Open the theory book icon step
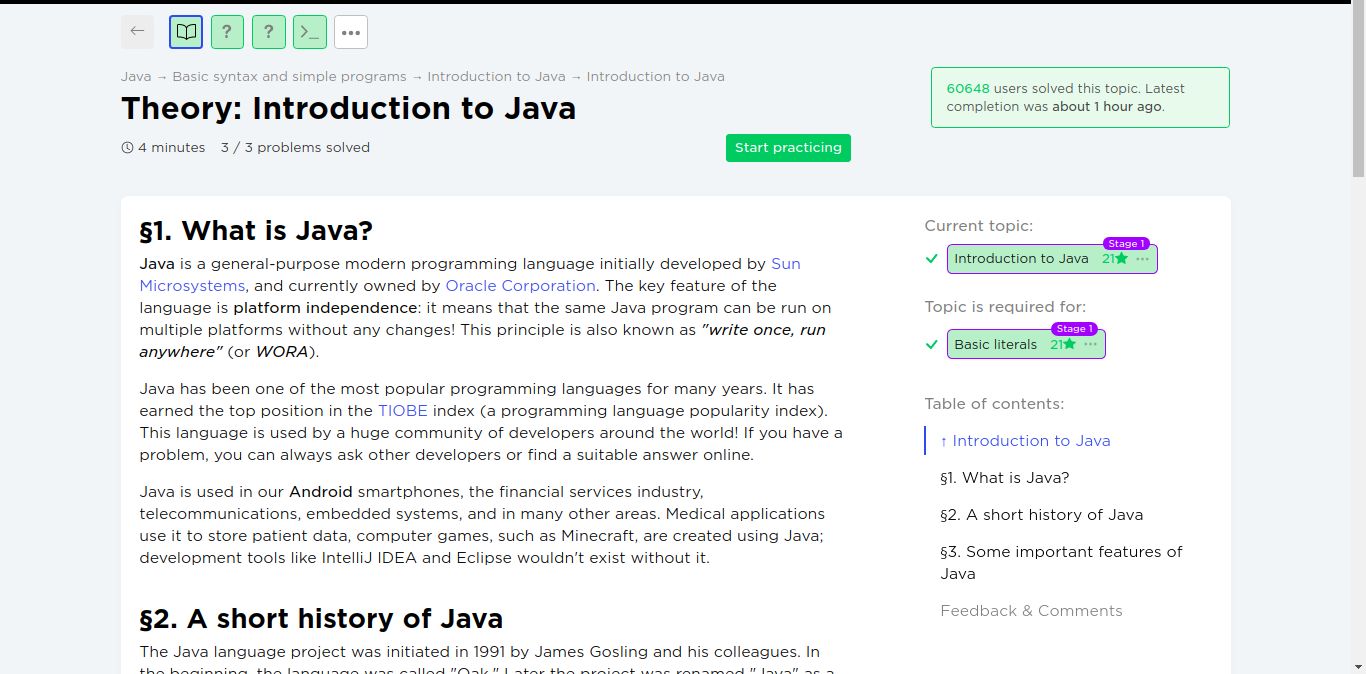The width and height of the screenshot is (1366, 674). coord(186,32)
